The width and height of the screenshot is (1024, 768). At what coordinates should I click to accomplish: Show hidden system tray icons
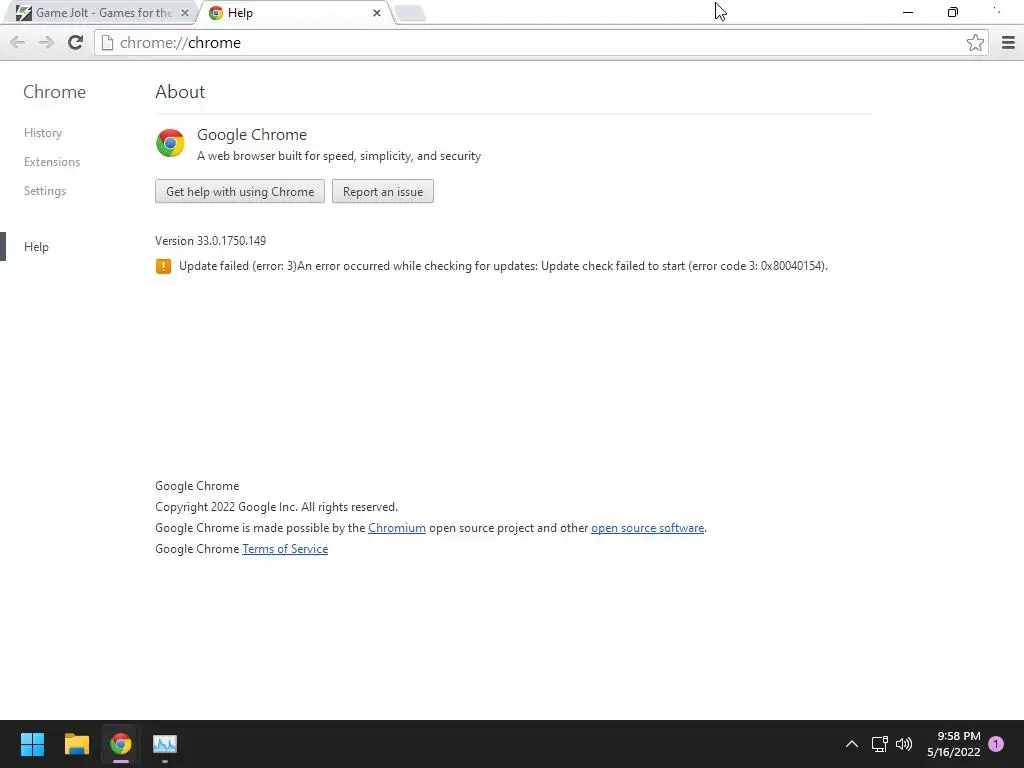pyautogui.click(x=852, y=744)
